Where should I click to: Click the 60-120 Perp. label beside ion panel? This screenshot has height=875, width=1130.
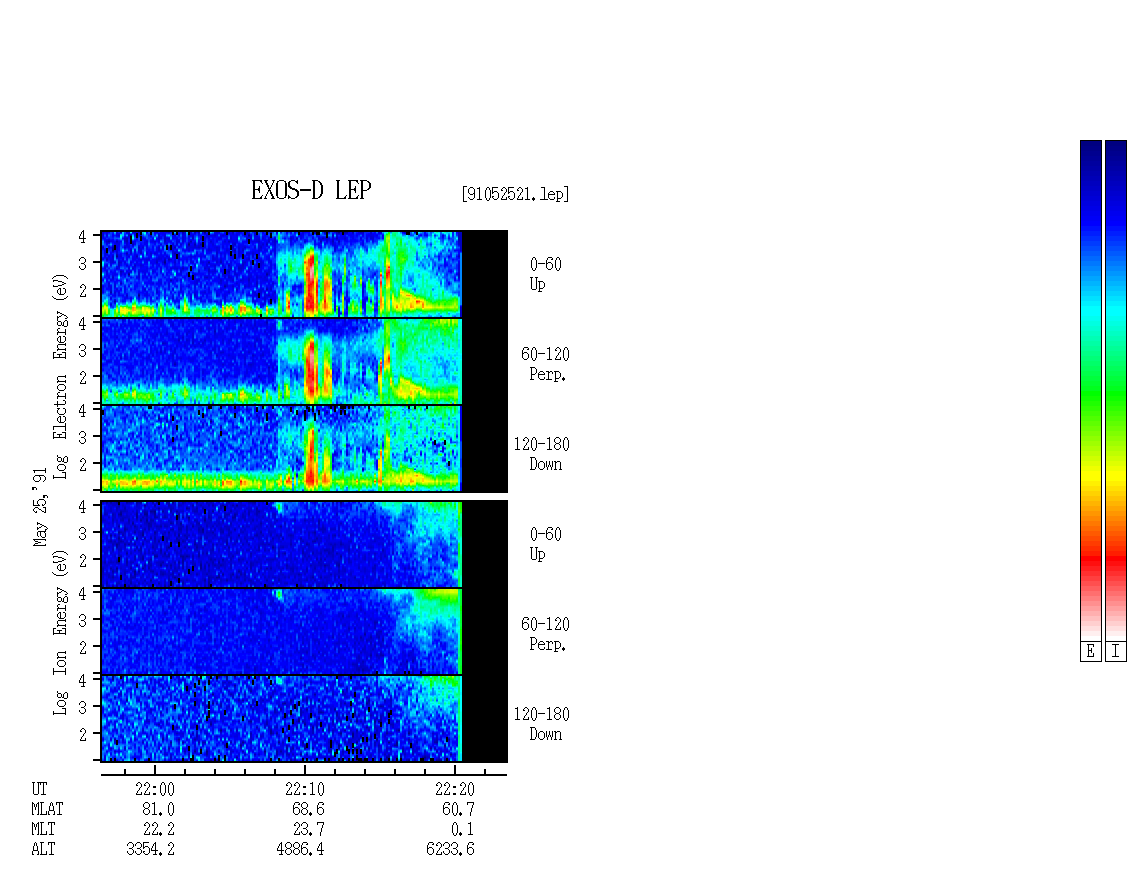click(545, 634)
